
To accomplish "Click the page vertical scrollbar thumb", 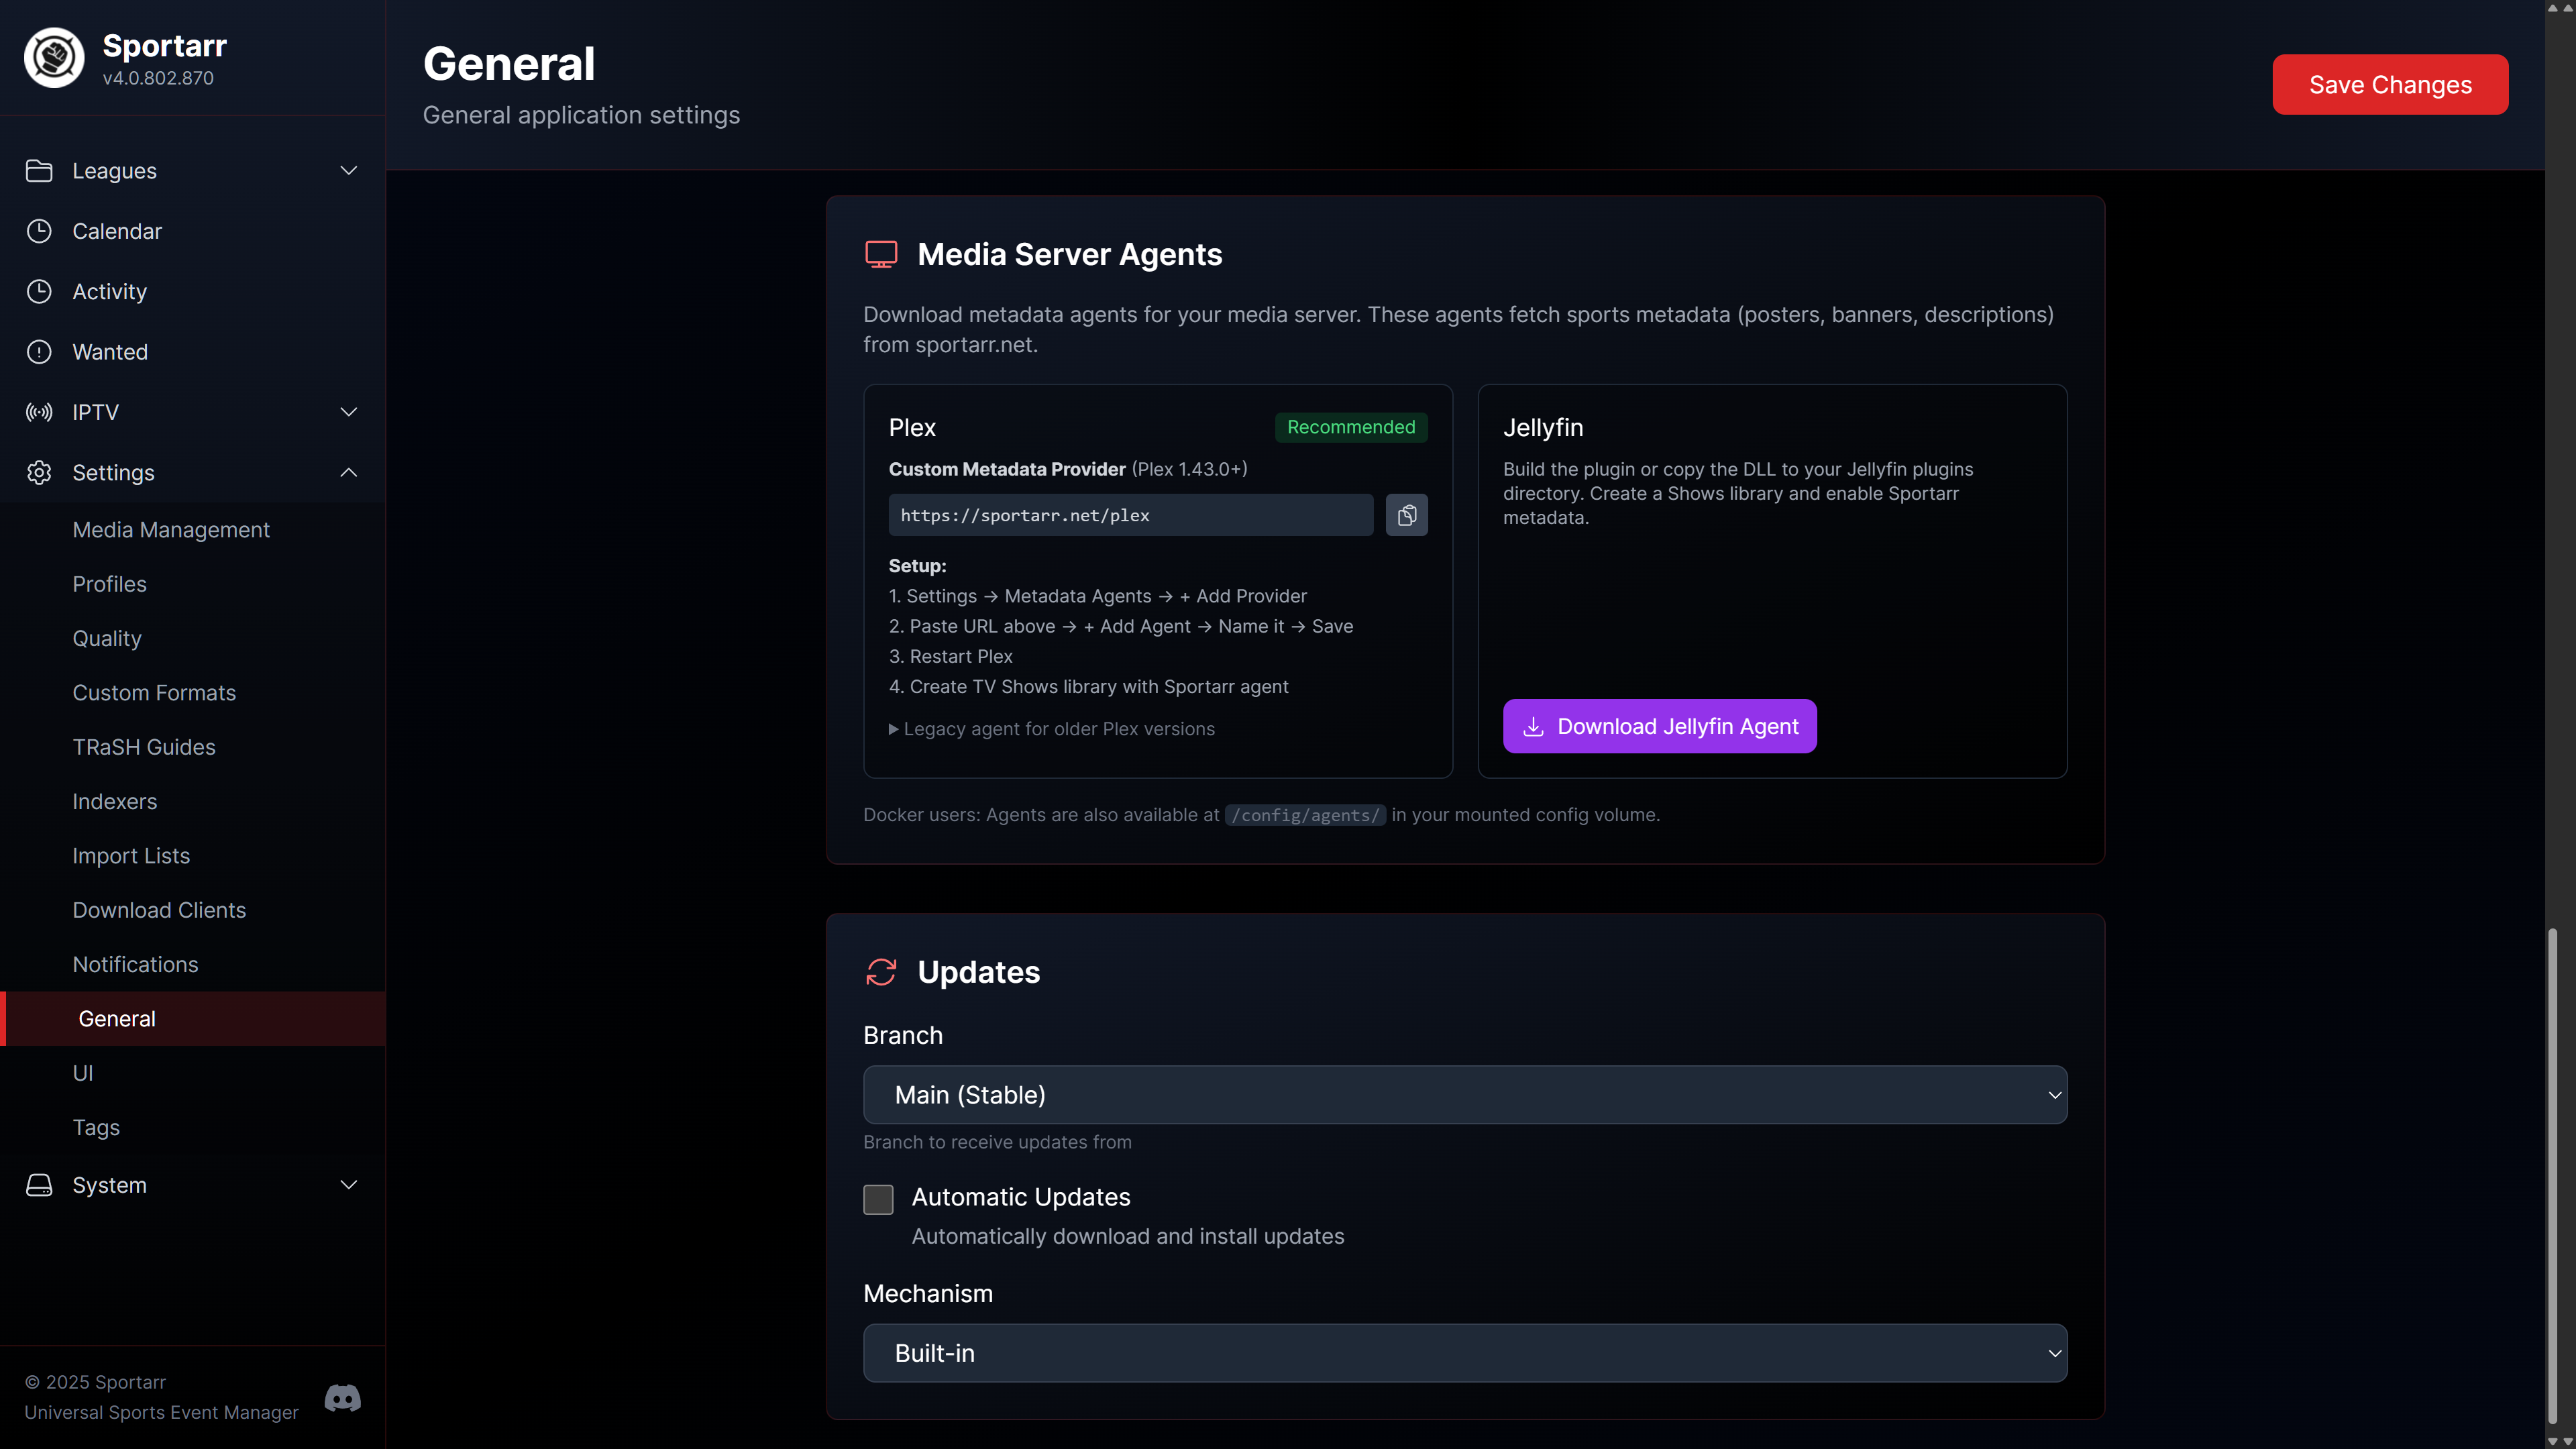I will (2553, 1175).
